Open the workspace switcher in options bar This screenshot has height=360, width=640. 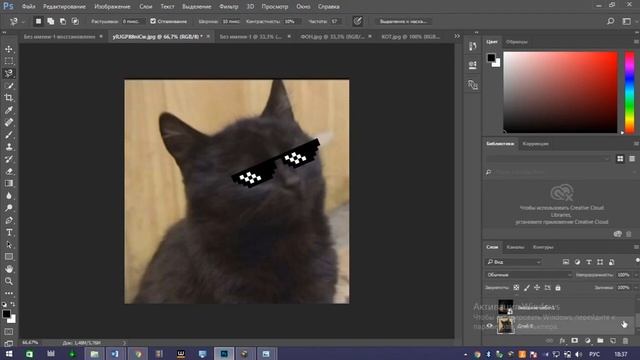(x=627, y=21)
